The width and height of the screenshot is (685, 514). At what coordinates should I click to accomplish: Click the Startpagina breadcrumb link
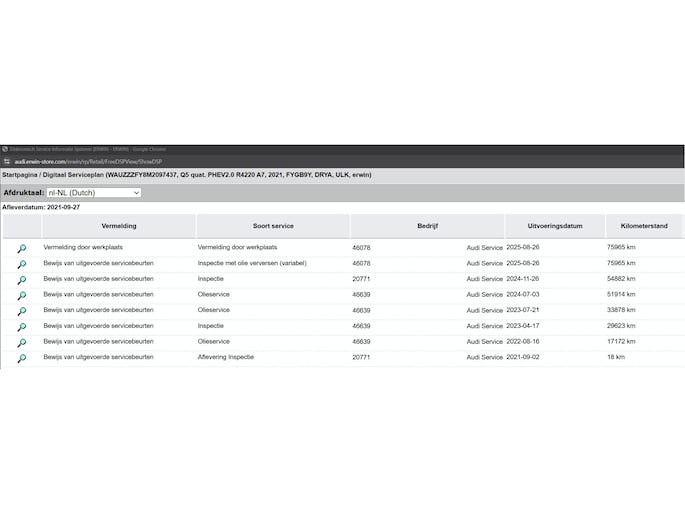click(22, 174)
